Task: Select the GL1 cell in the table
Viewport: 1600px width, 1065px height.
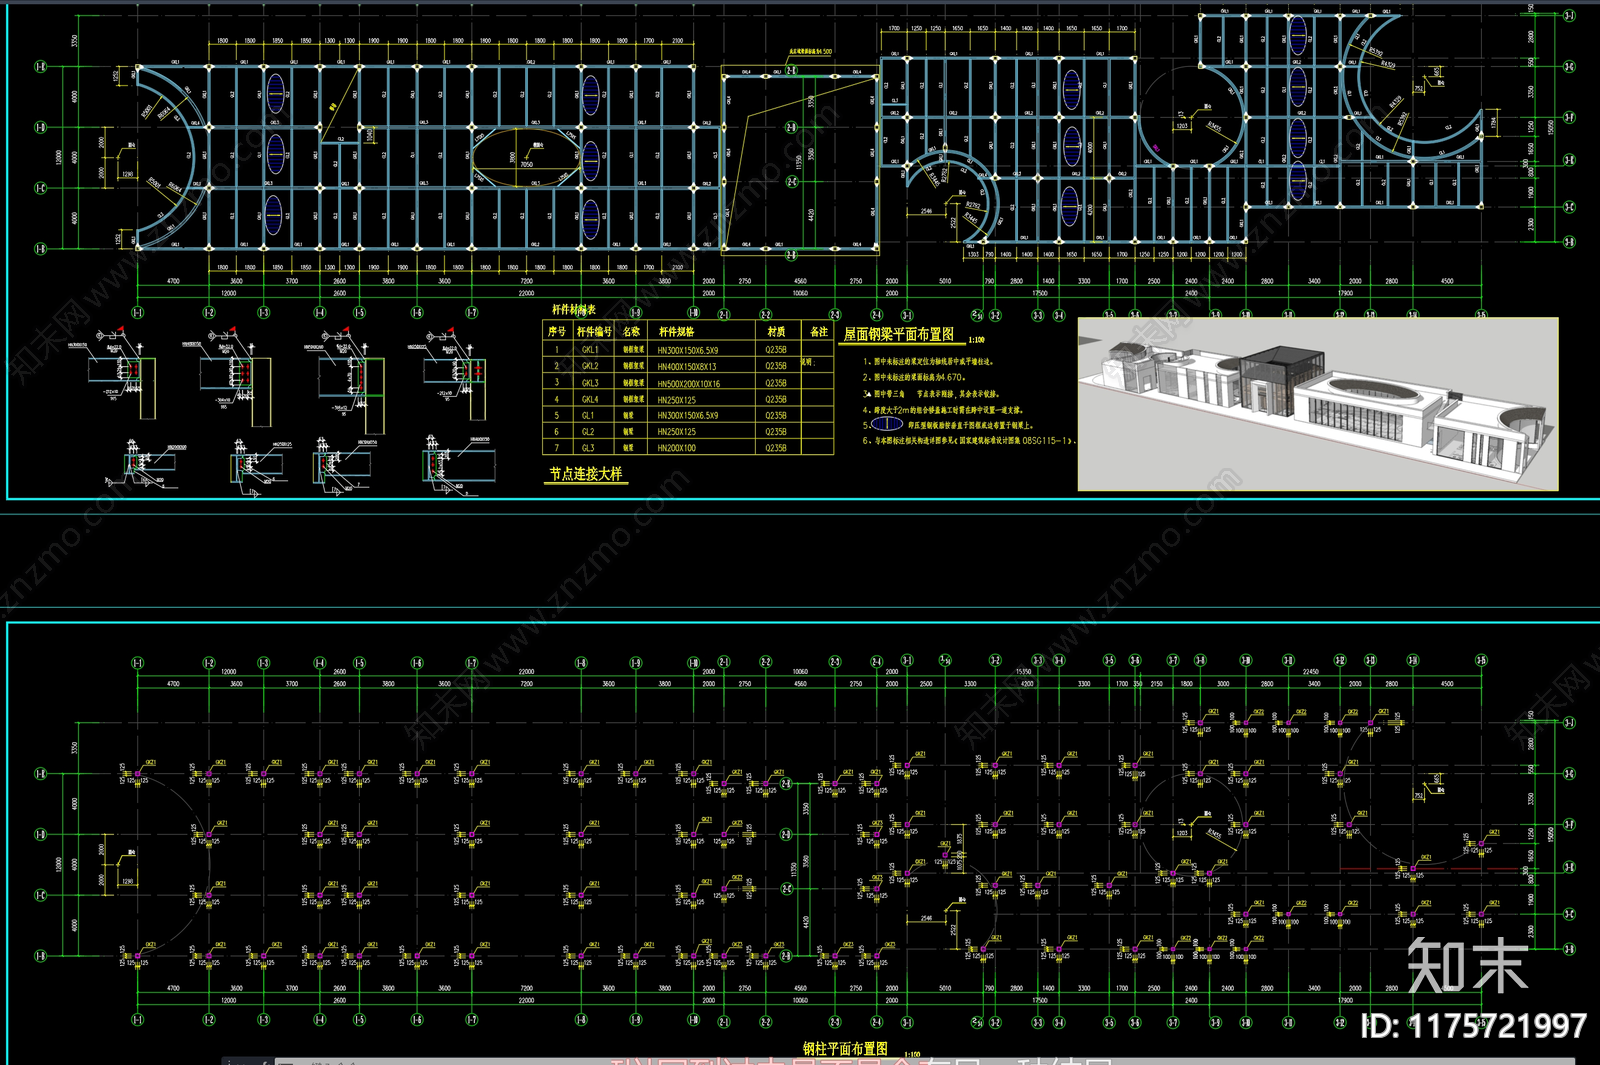Action: (588, 415)
